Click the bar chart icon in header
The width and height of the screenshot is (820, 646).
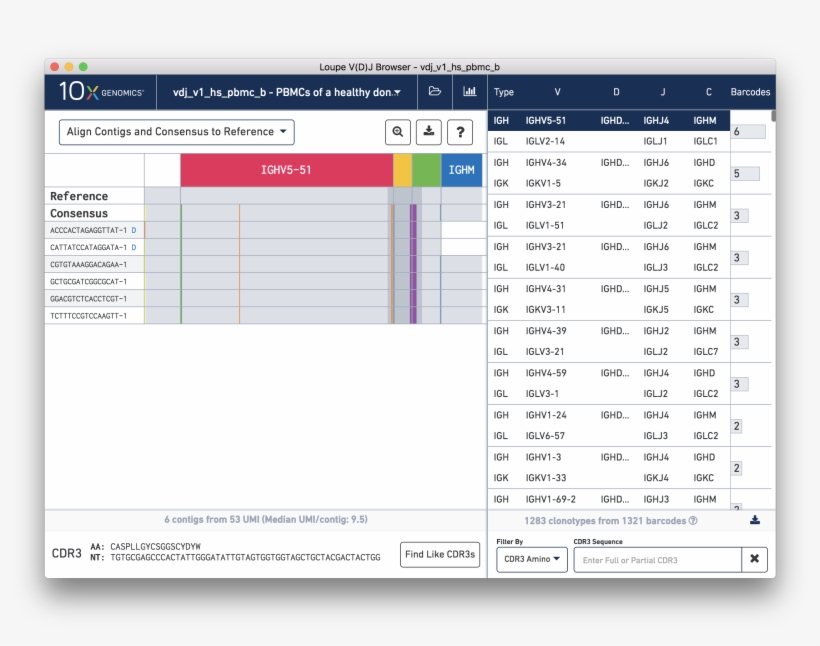(x=469, y=92)
